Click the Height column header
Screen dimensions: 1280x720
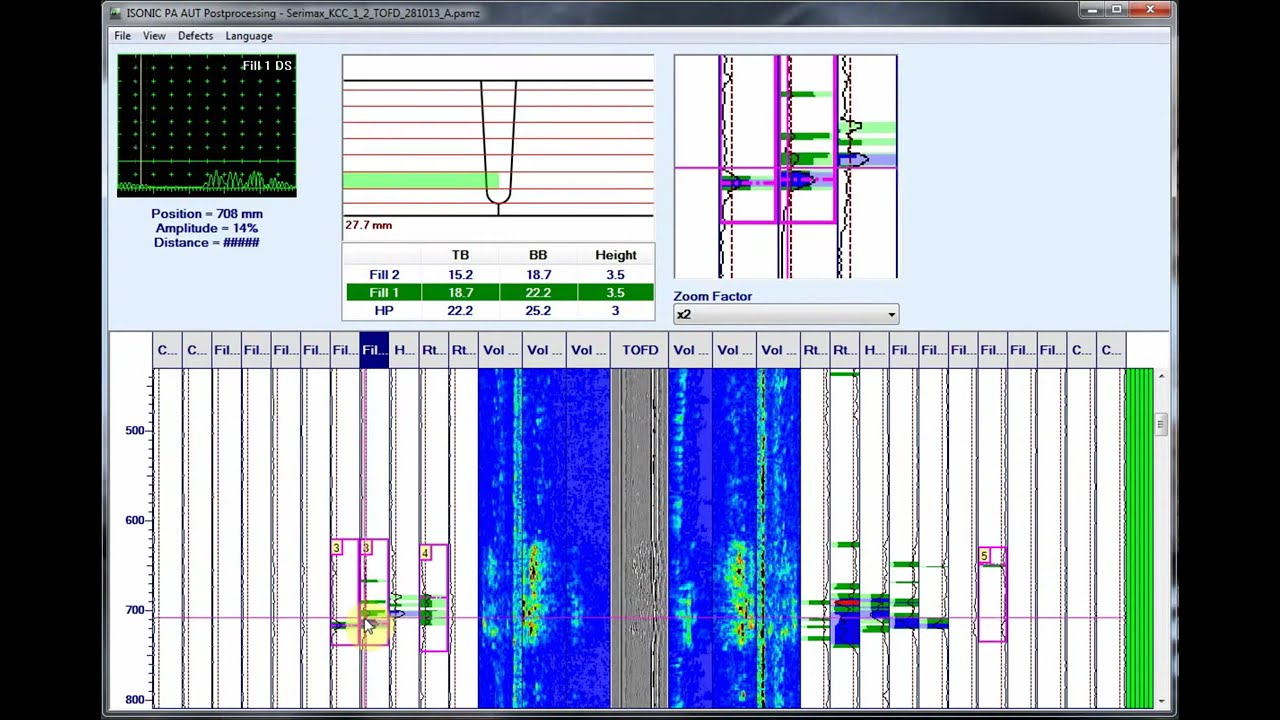coord(615,255)
